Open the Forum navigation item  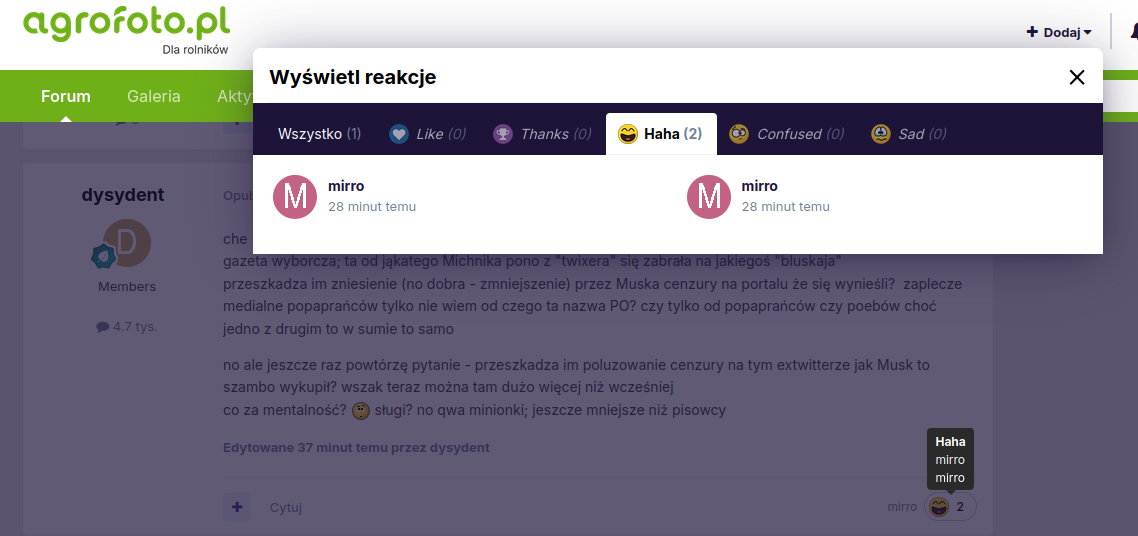click(x=66, y=96)
